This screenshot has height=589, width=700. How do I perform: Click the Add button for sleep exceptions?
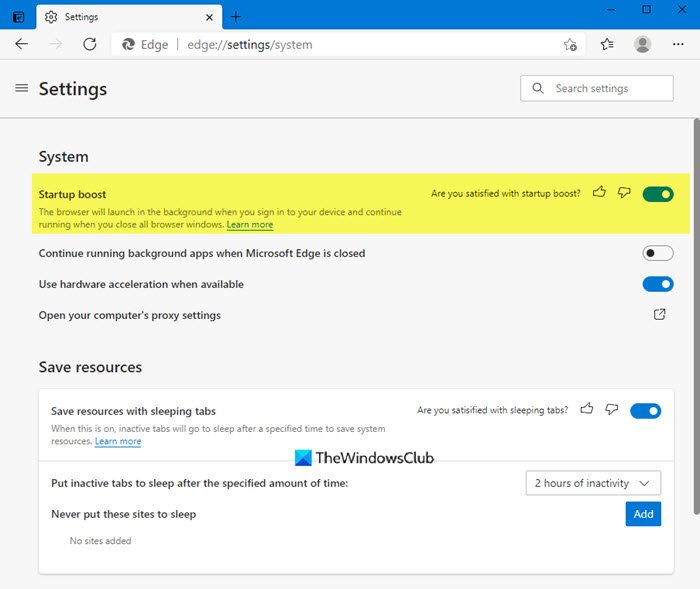[x=643, y=514]
